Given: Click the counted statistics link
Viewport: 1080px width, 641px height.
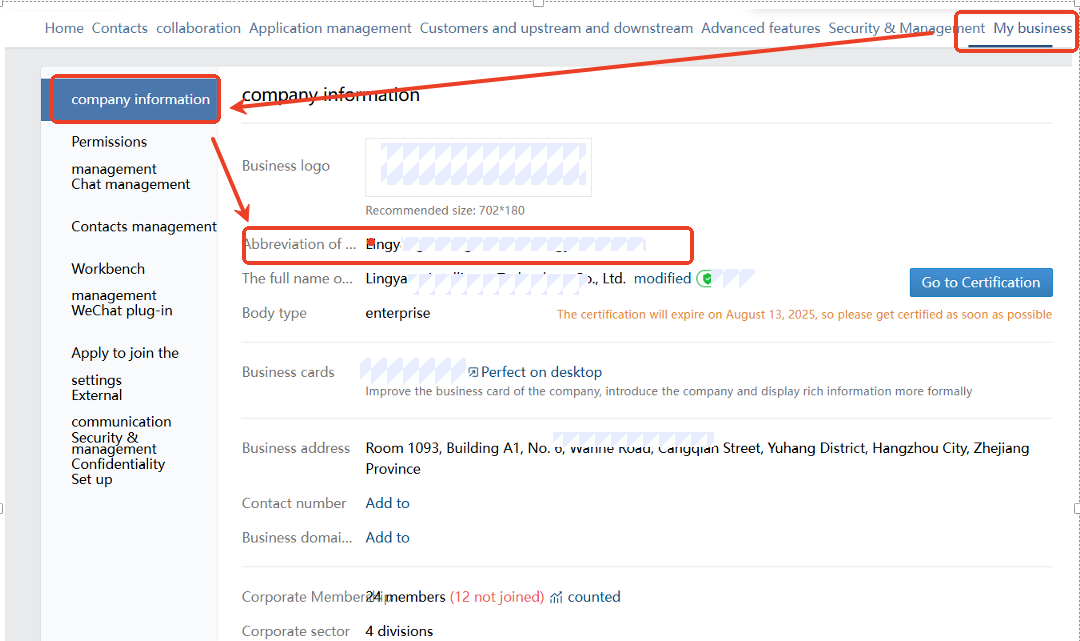Looking at the screenshot, I should pos(594,597).
